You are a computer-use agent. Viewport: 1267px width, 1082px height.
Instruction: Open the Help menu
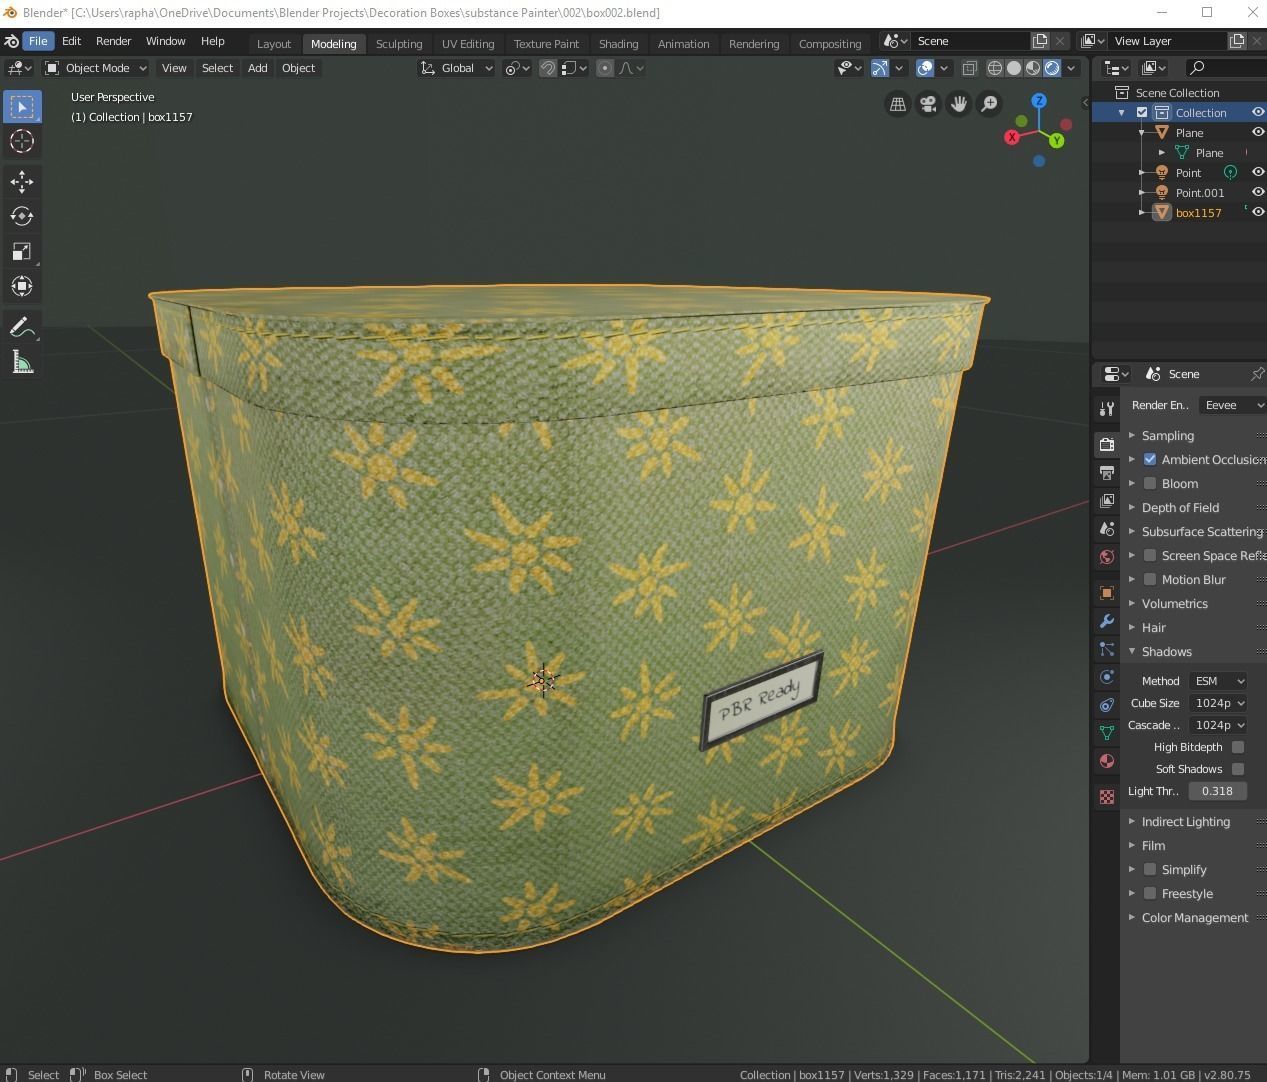click(x=212, y=41)
